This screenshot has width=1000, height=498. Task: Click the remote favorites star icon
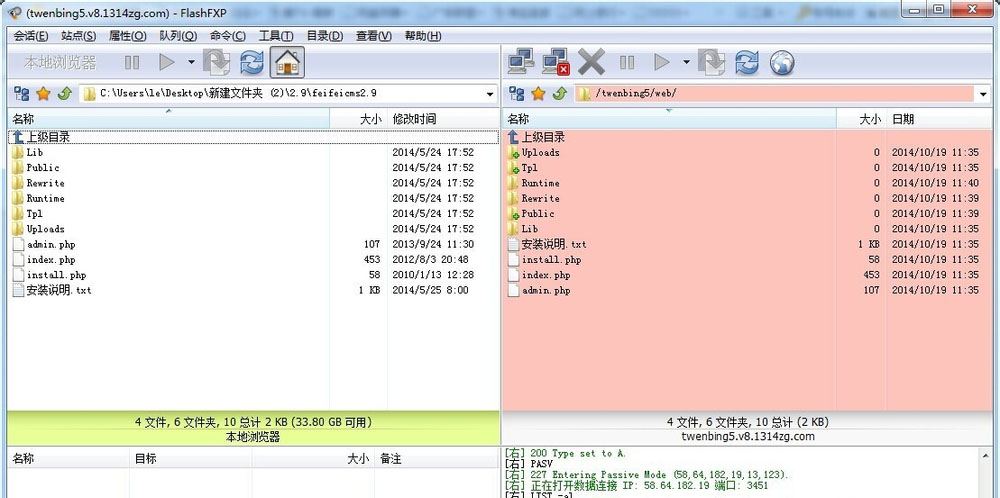[538, 94]
